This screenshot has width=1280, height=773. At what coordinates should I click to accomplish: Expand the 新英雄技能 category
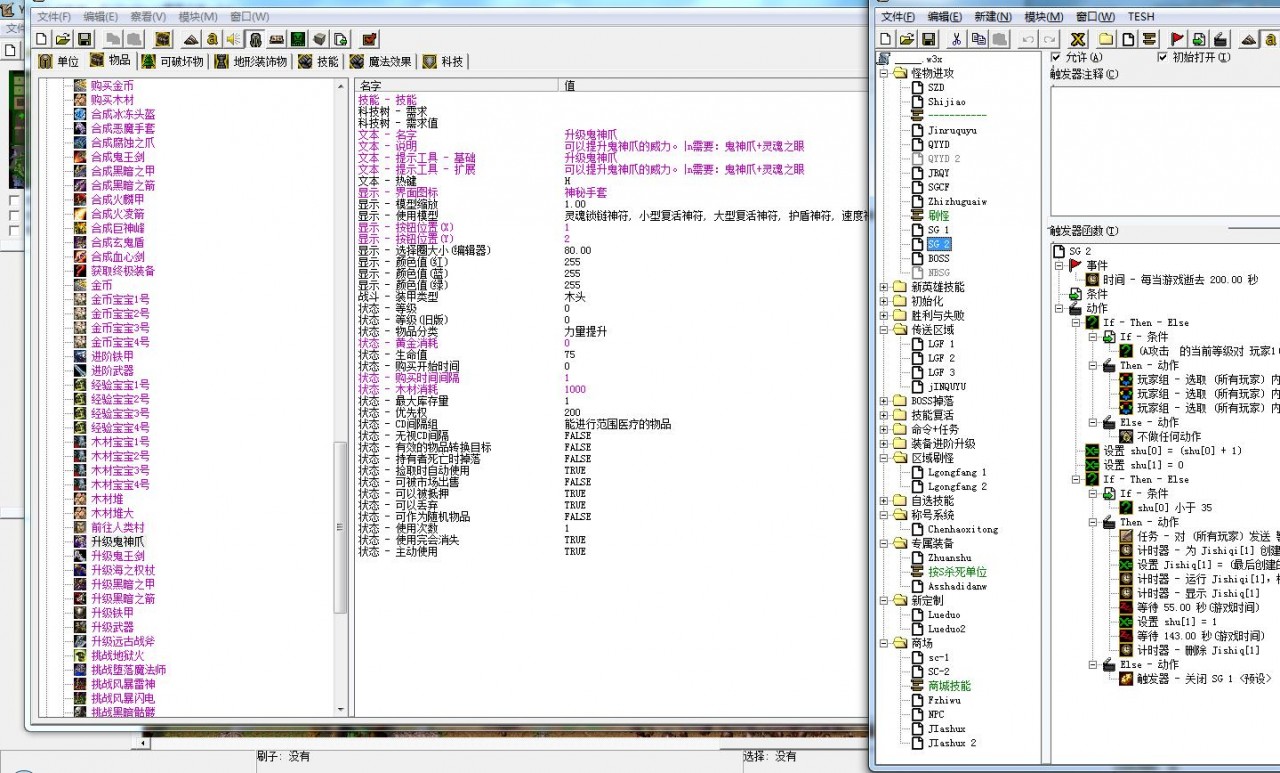click(x=884, y=287)
